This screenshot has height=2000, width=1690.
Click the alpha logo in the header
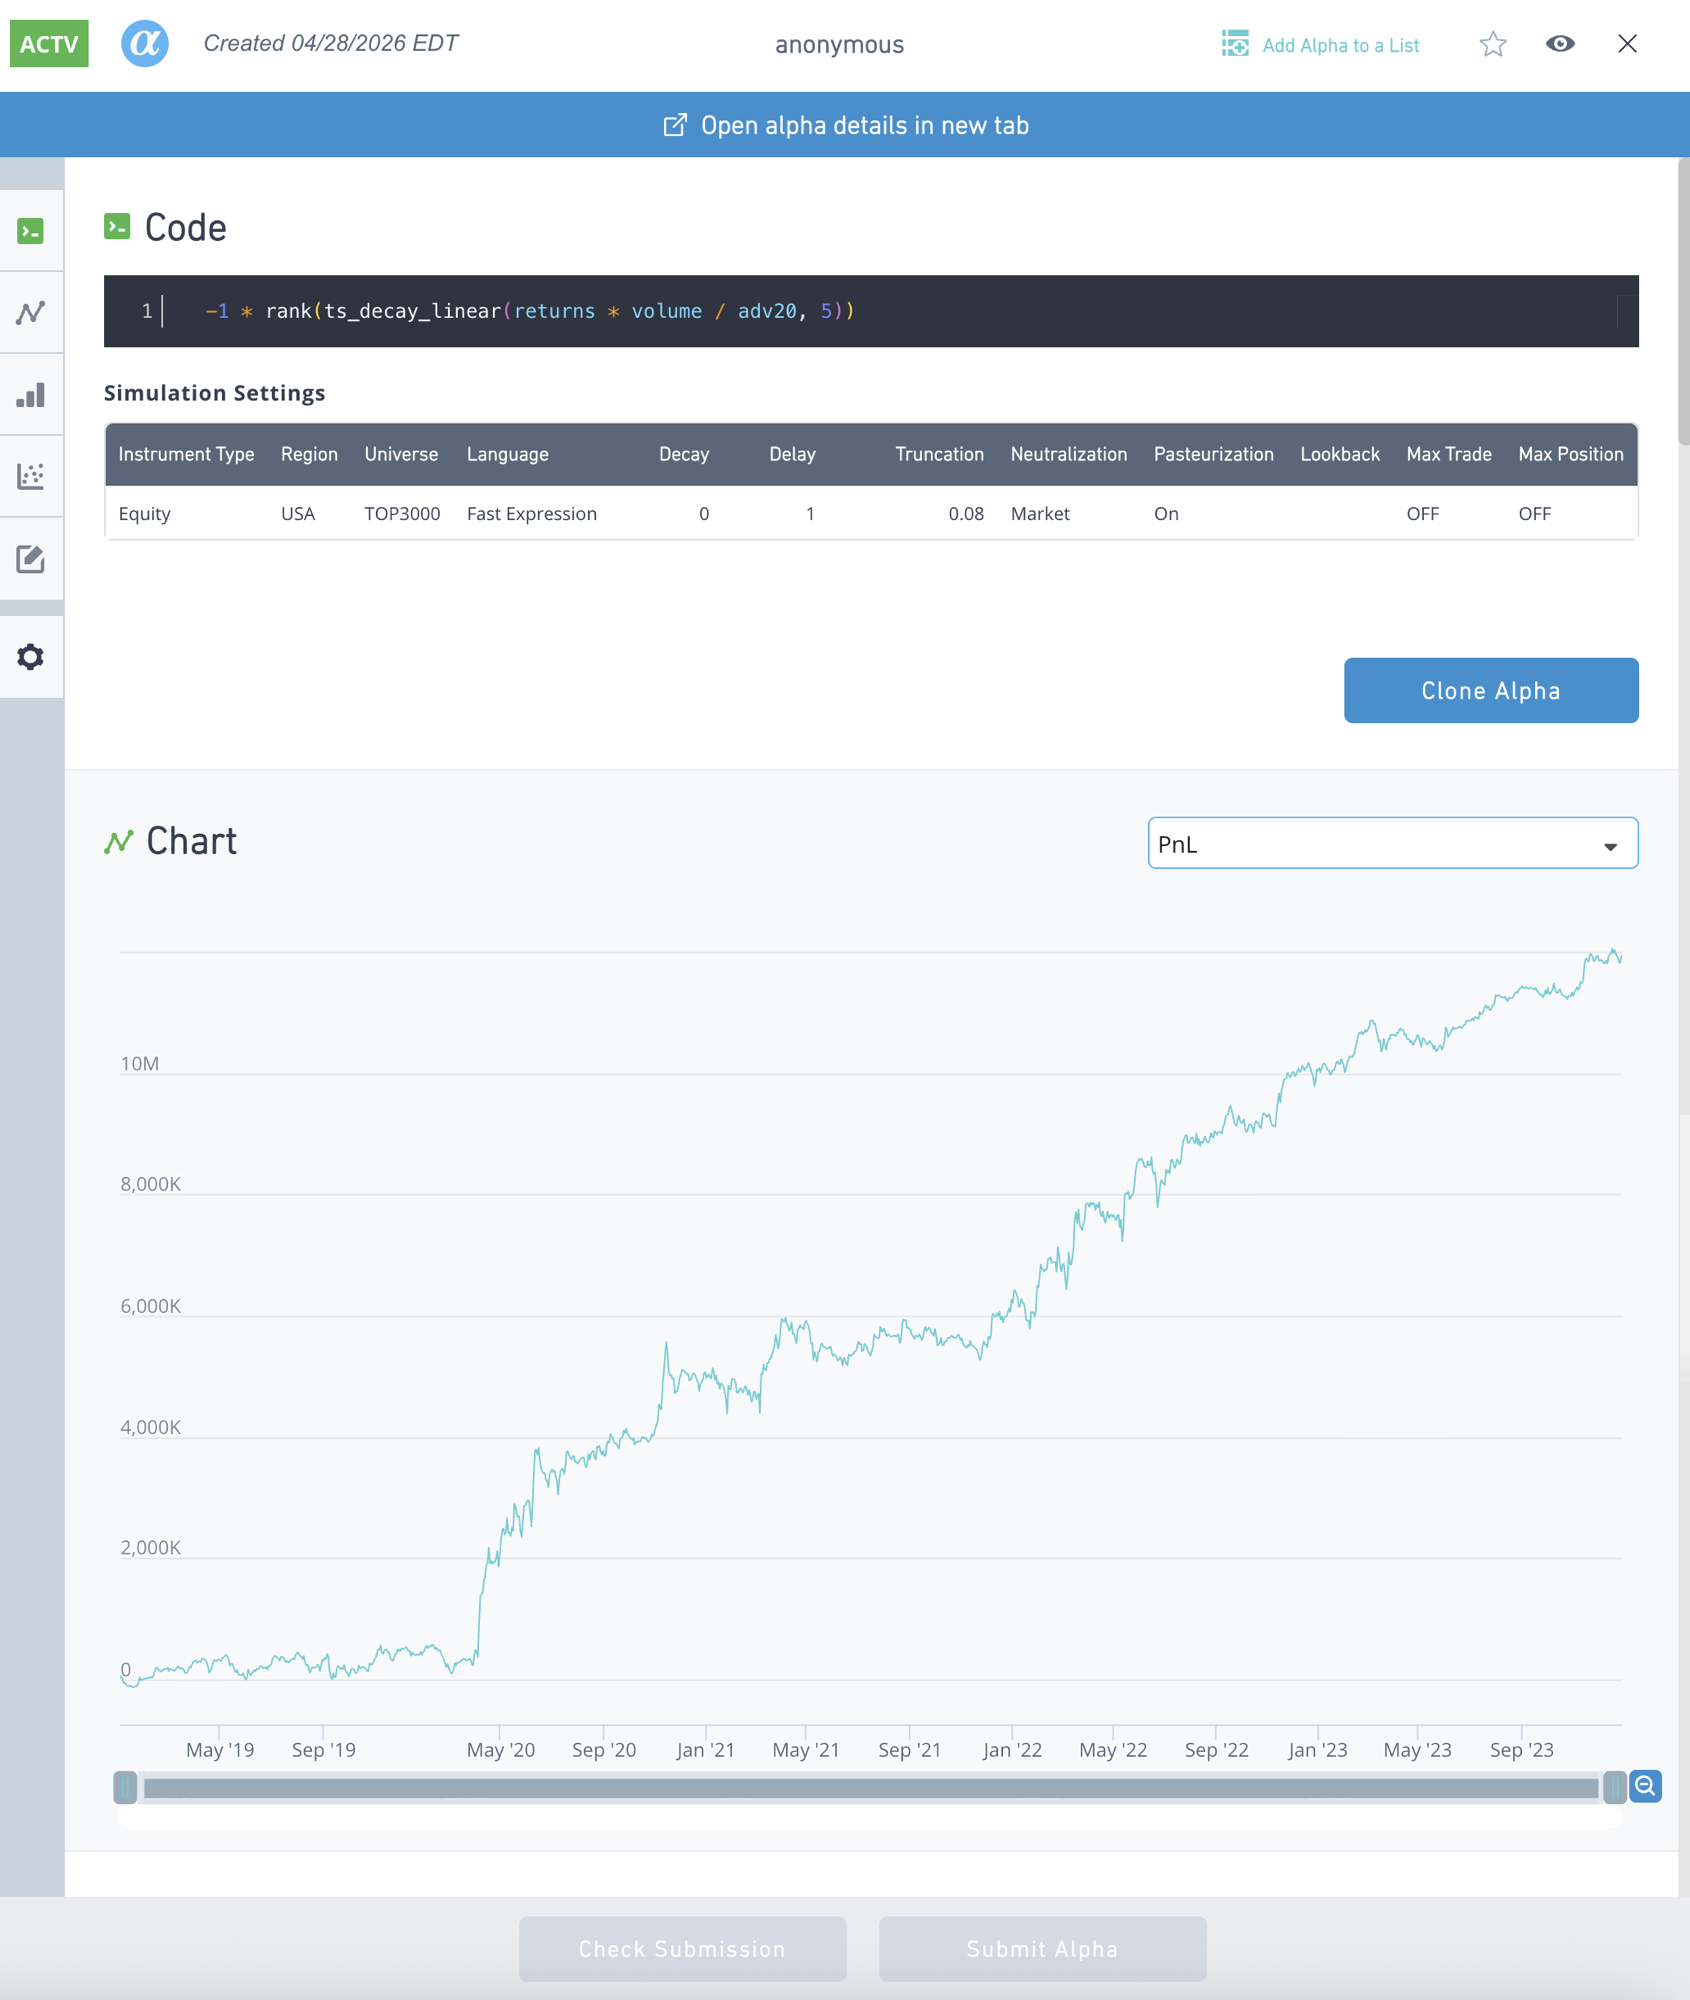pos(145,43)
